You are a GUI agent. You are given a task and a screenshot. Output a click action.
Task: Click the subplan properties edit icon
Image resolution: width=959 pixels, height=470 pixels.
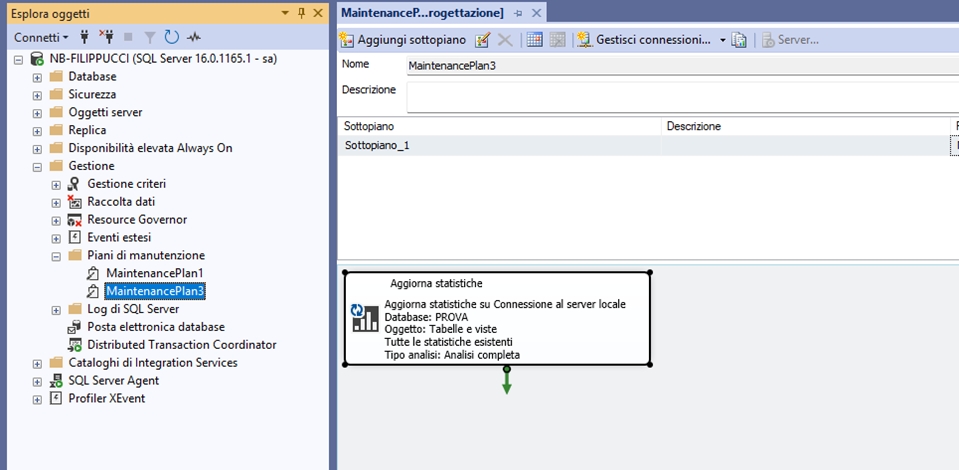point(483,40)
